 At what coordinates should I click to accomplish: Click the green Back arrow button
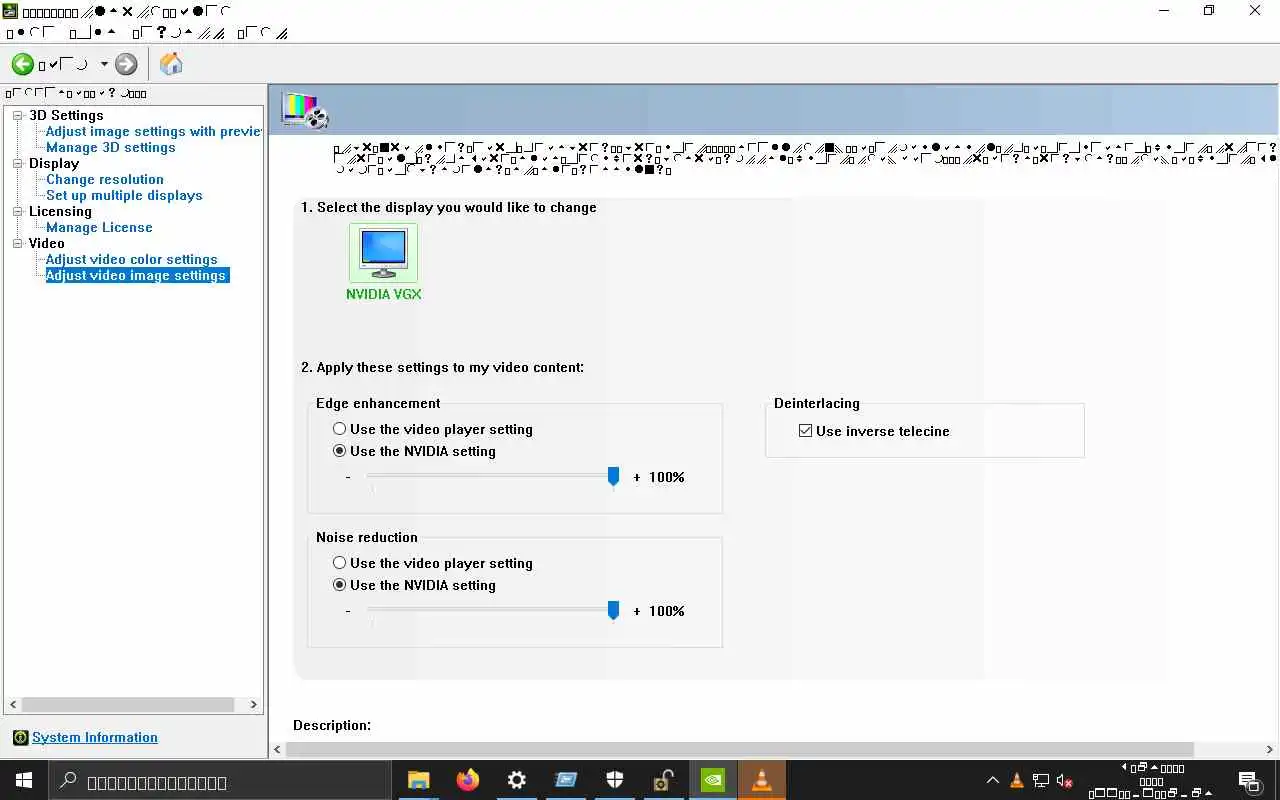pyautogui.click(x=22, y=64)
